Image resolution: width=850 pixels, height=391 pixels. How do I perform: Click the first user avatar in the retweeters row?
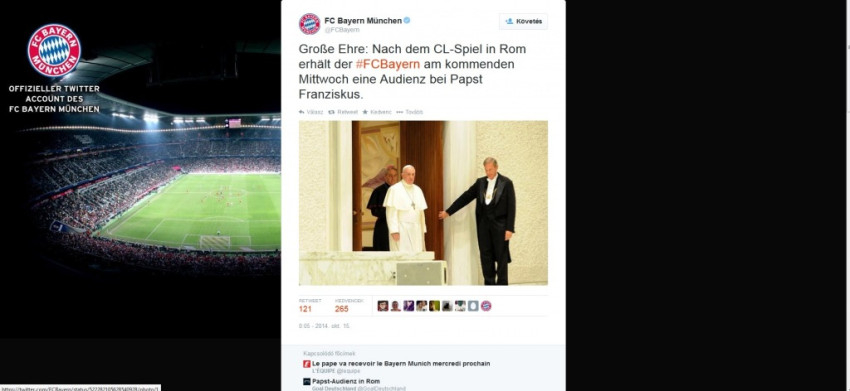383,306
